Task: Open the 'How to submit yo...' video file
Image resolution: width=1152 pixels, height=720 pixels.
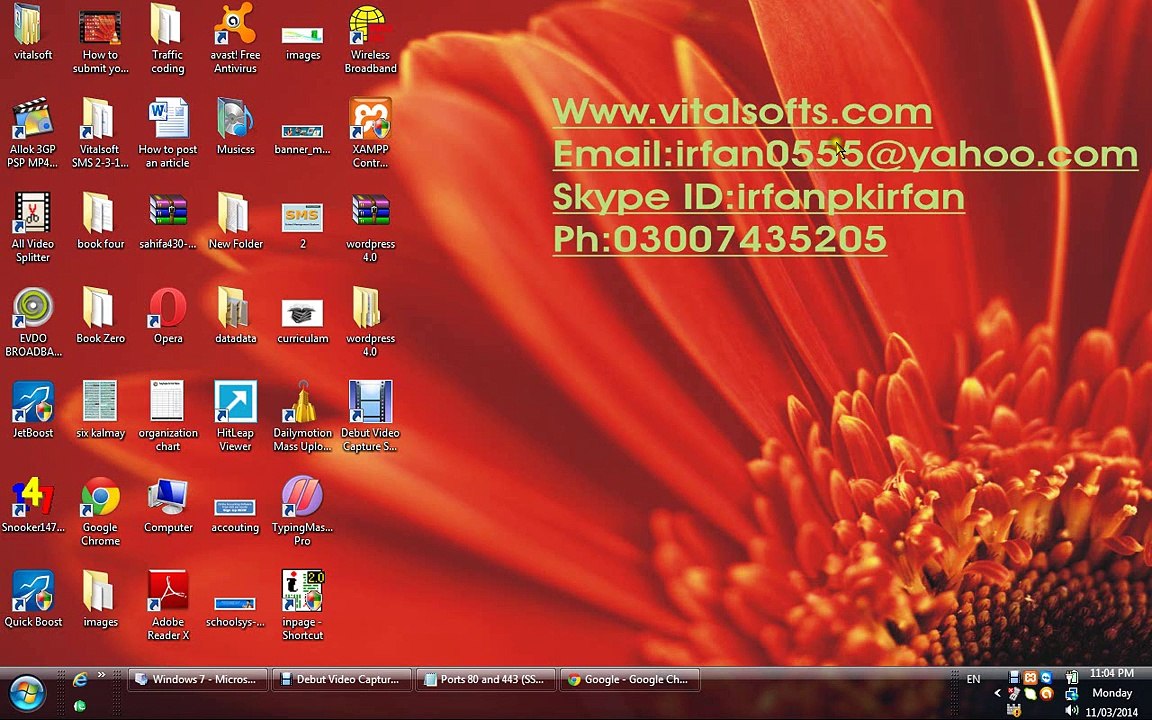Action: (100, 39)
